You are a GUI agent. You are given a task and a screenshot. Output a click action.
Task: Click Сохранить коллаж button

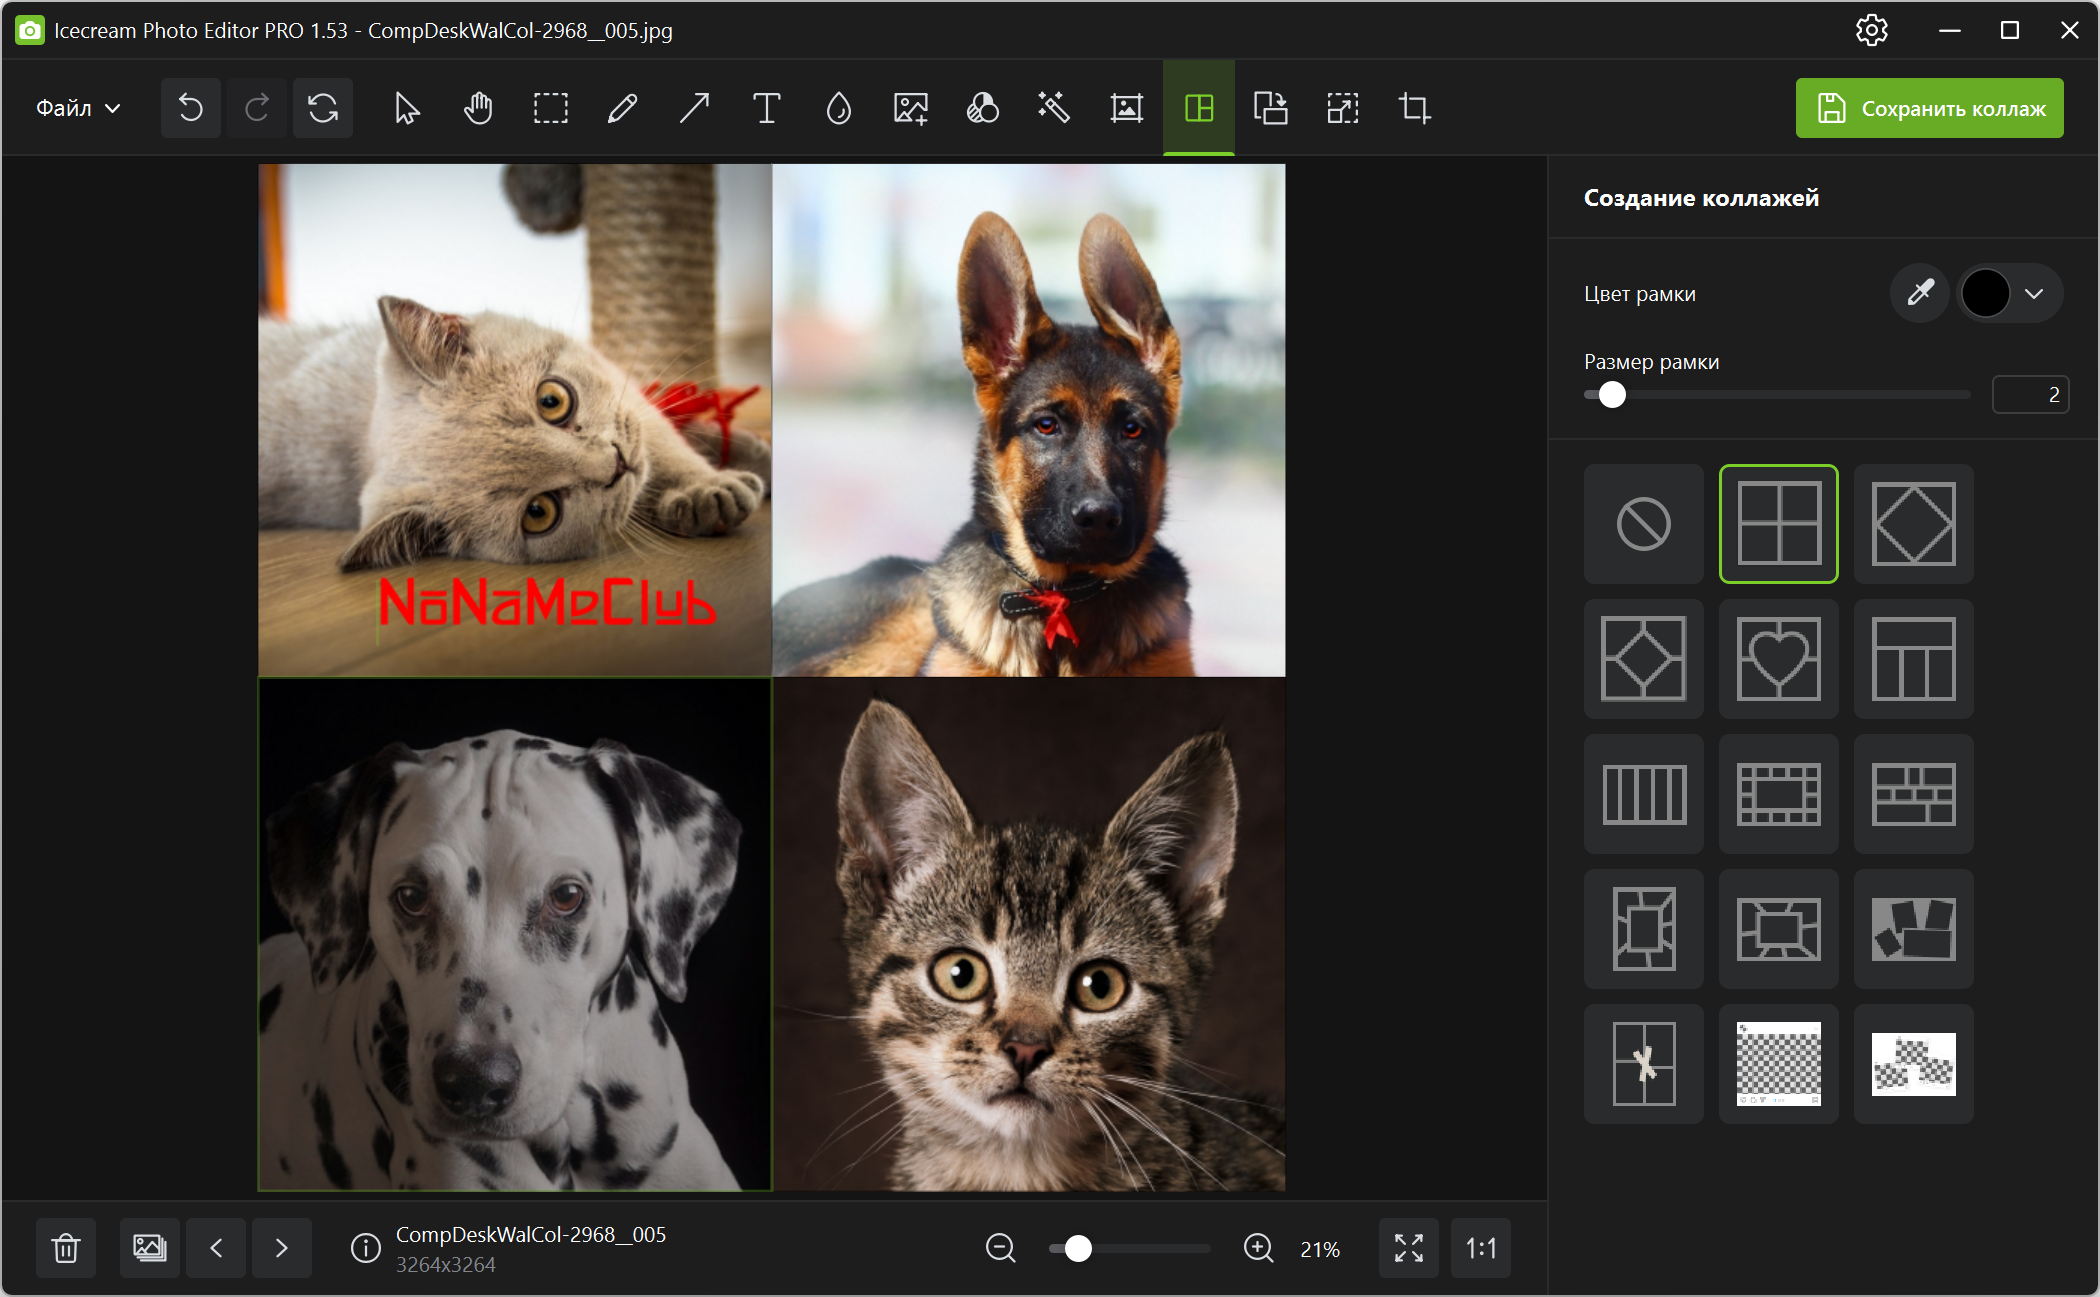pos(1929,108)
